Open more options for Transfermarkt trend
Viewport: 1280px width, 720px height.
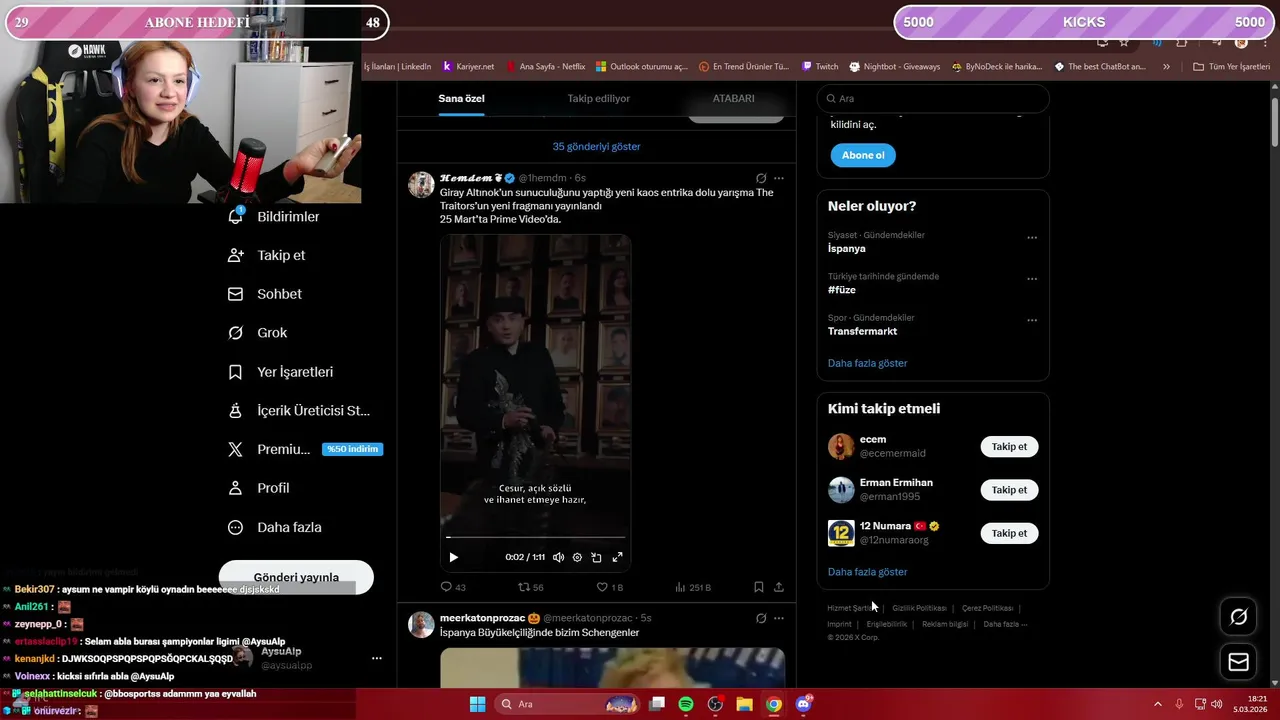pyautogui.click(x=1032, y=320)
